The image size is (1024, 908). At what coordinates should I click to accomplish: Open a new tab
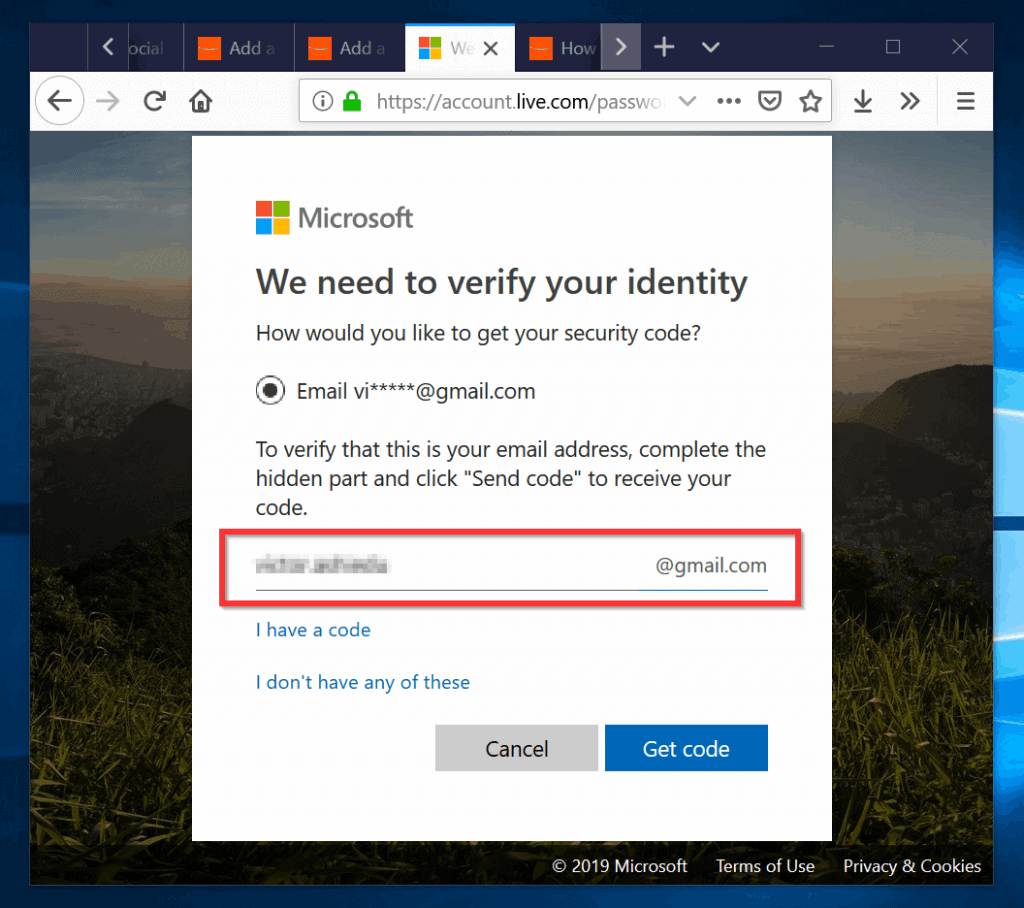pyautogui.click(x=664, y=47)
